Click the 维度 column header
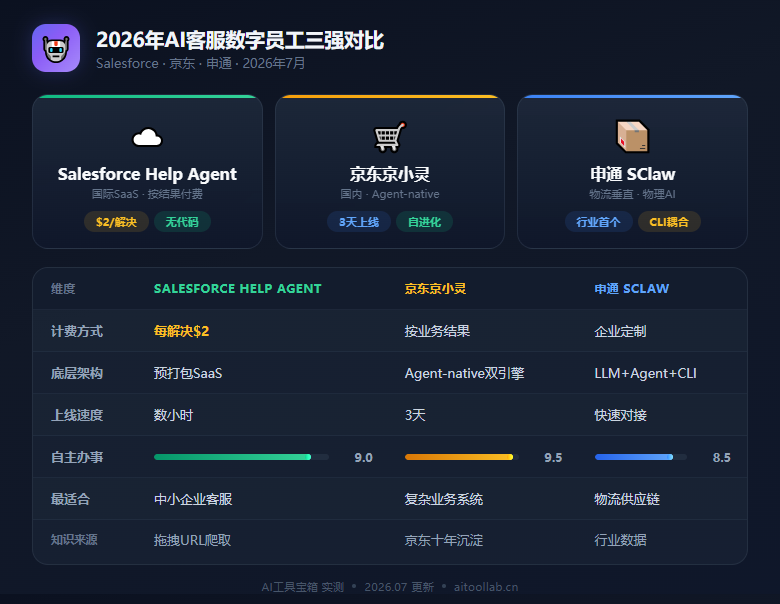Viewport: 780px width, 604px height. (63, 289)
